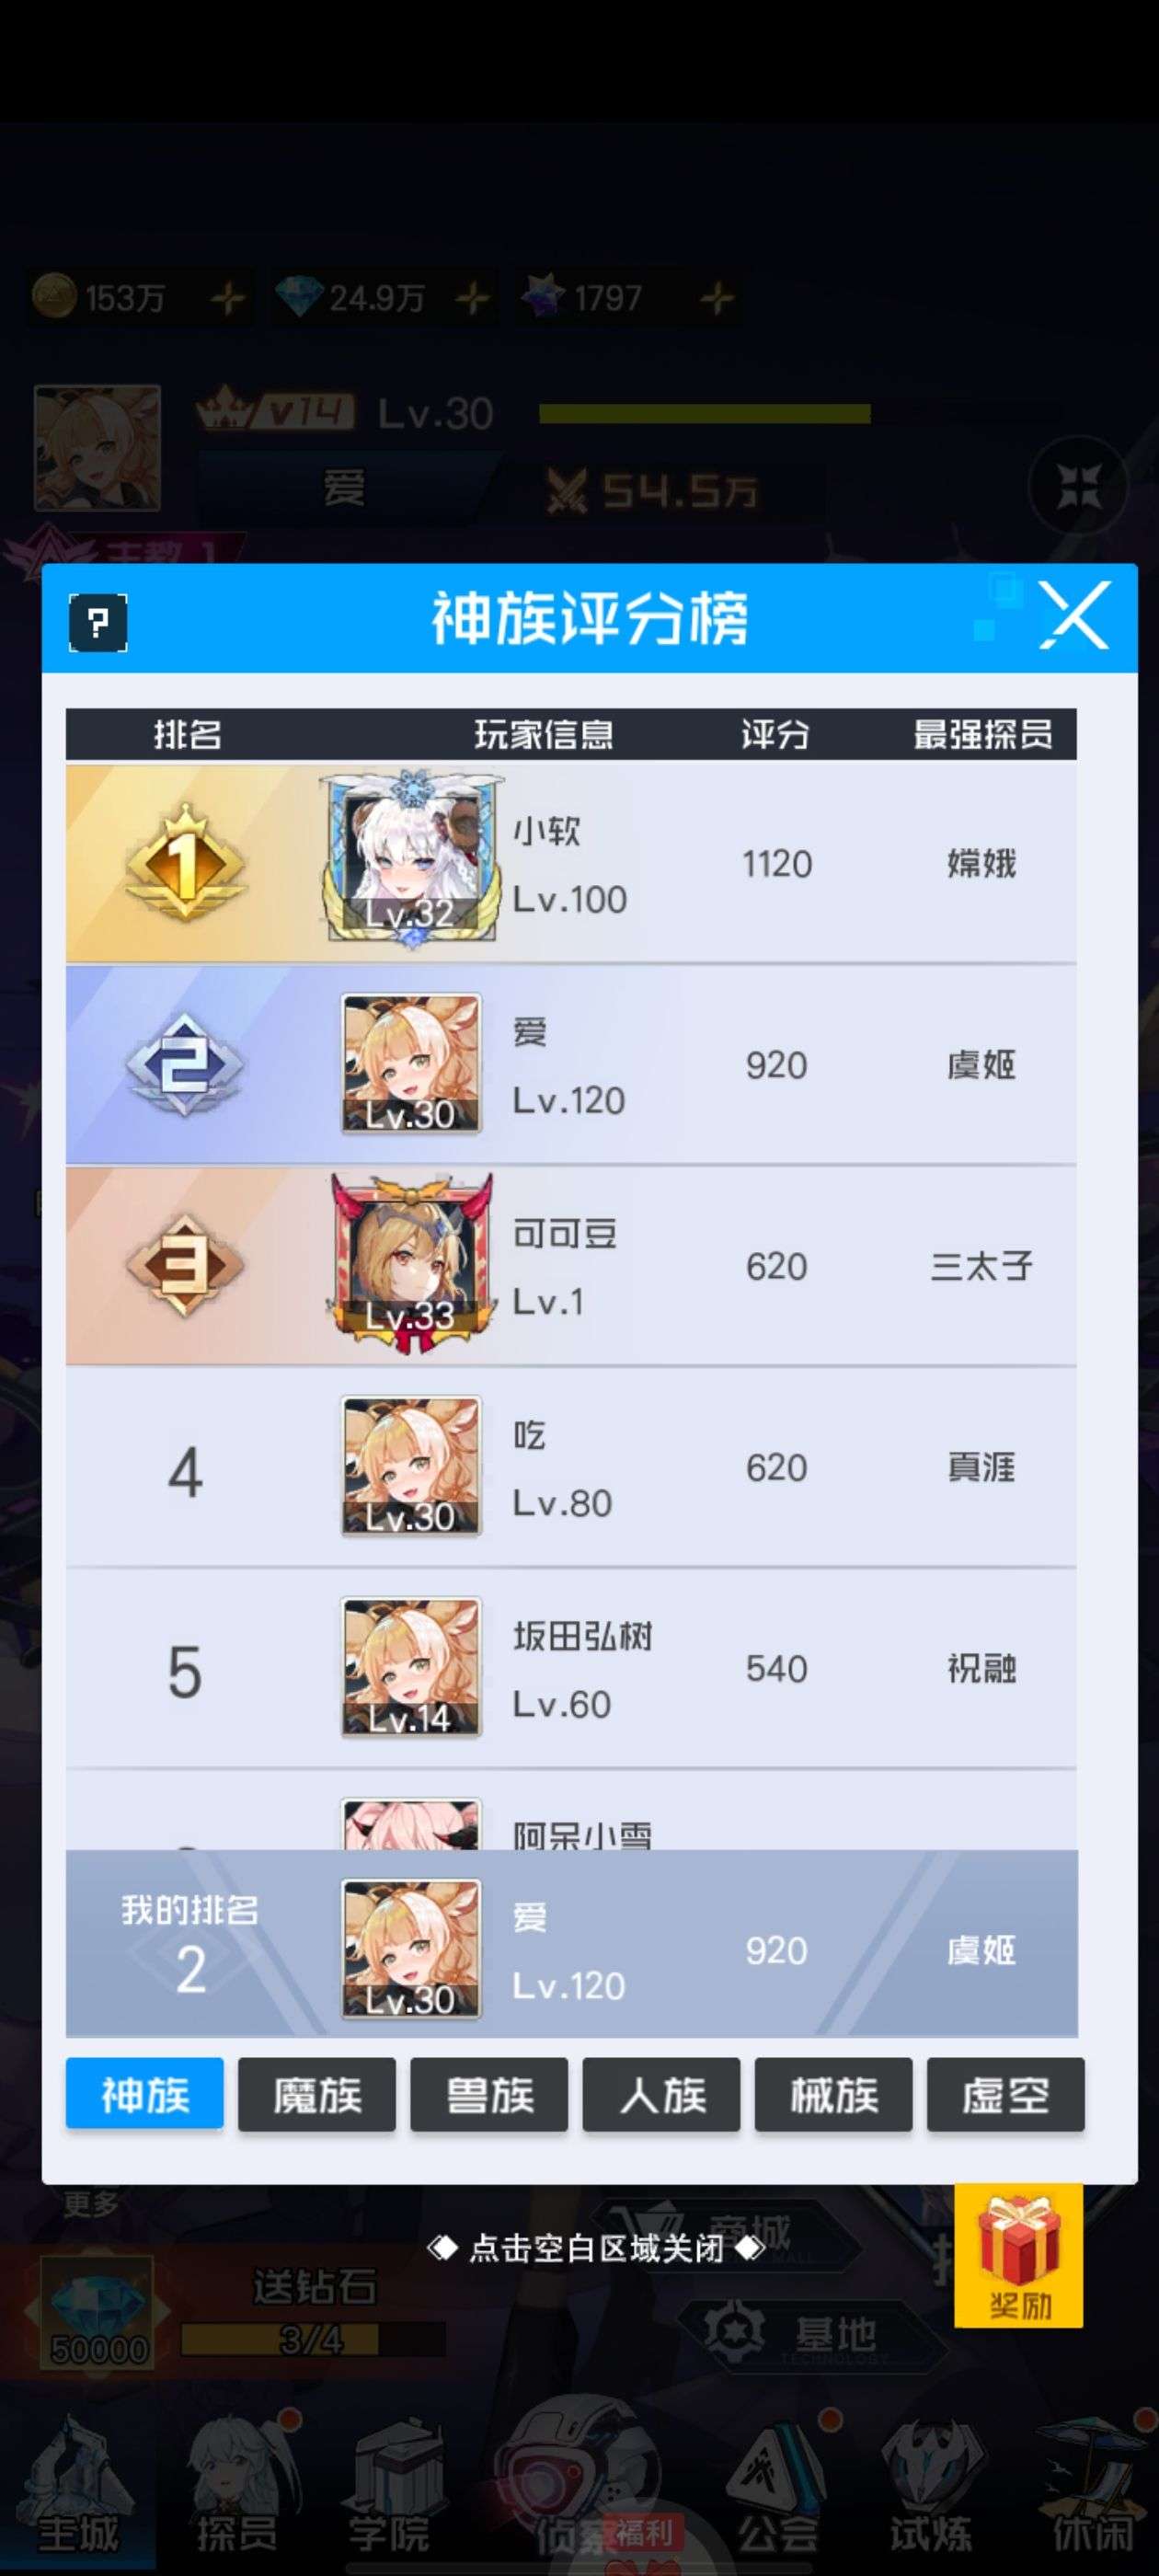
Task: Tap the gold rank 1 medal badge
Action: pyautogui.click(x=185, y=862)
